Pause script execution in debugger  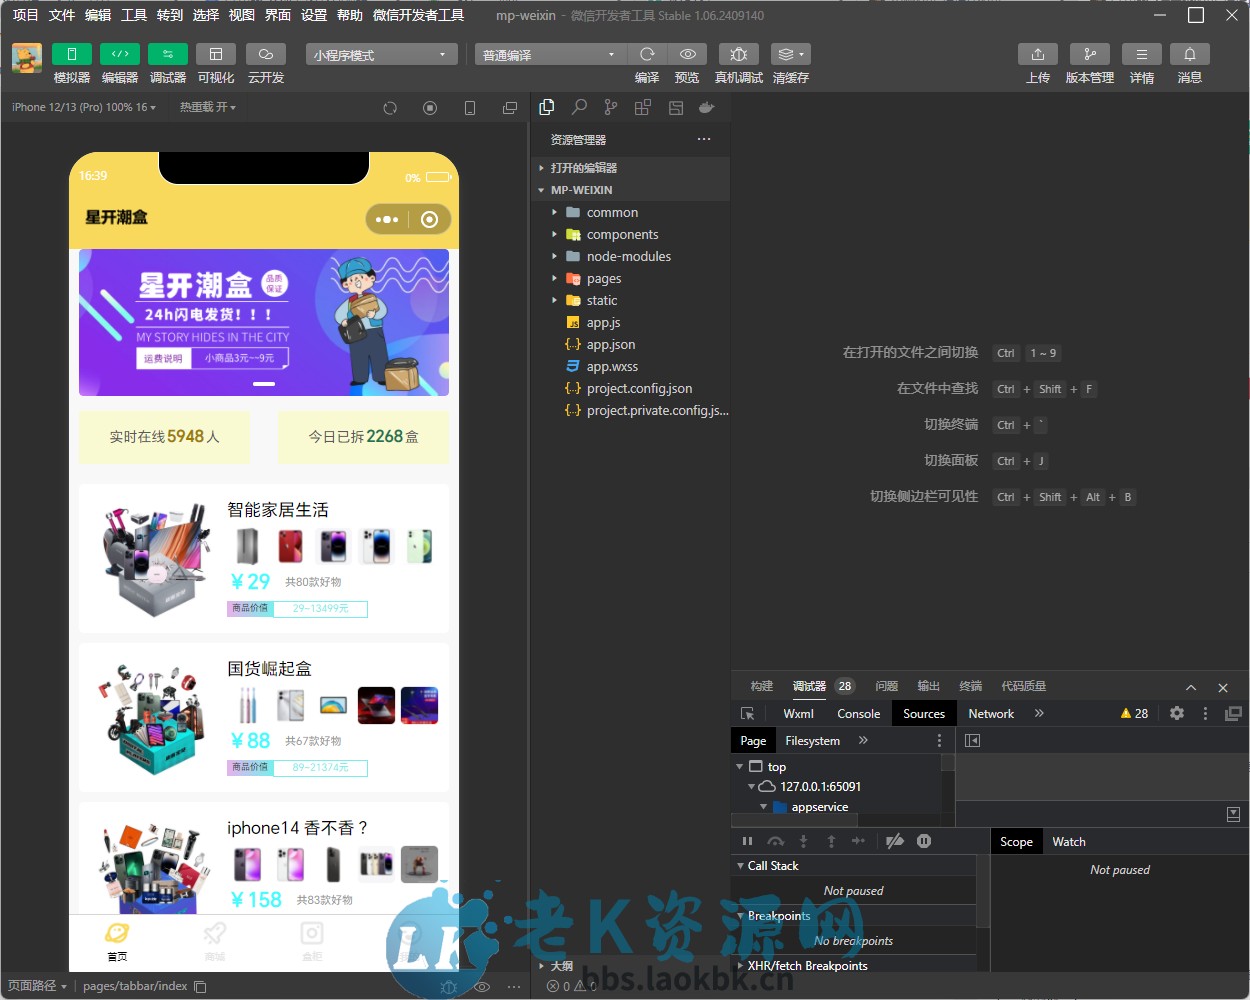(747, 841)
